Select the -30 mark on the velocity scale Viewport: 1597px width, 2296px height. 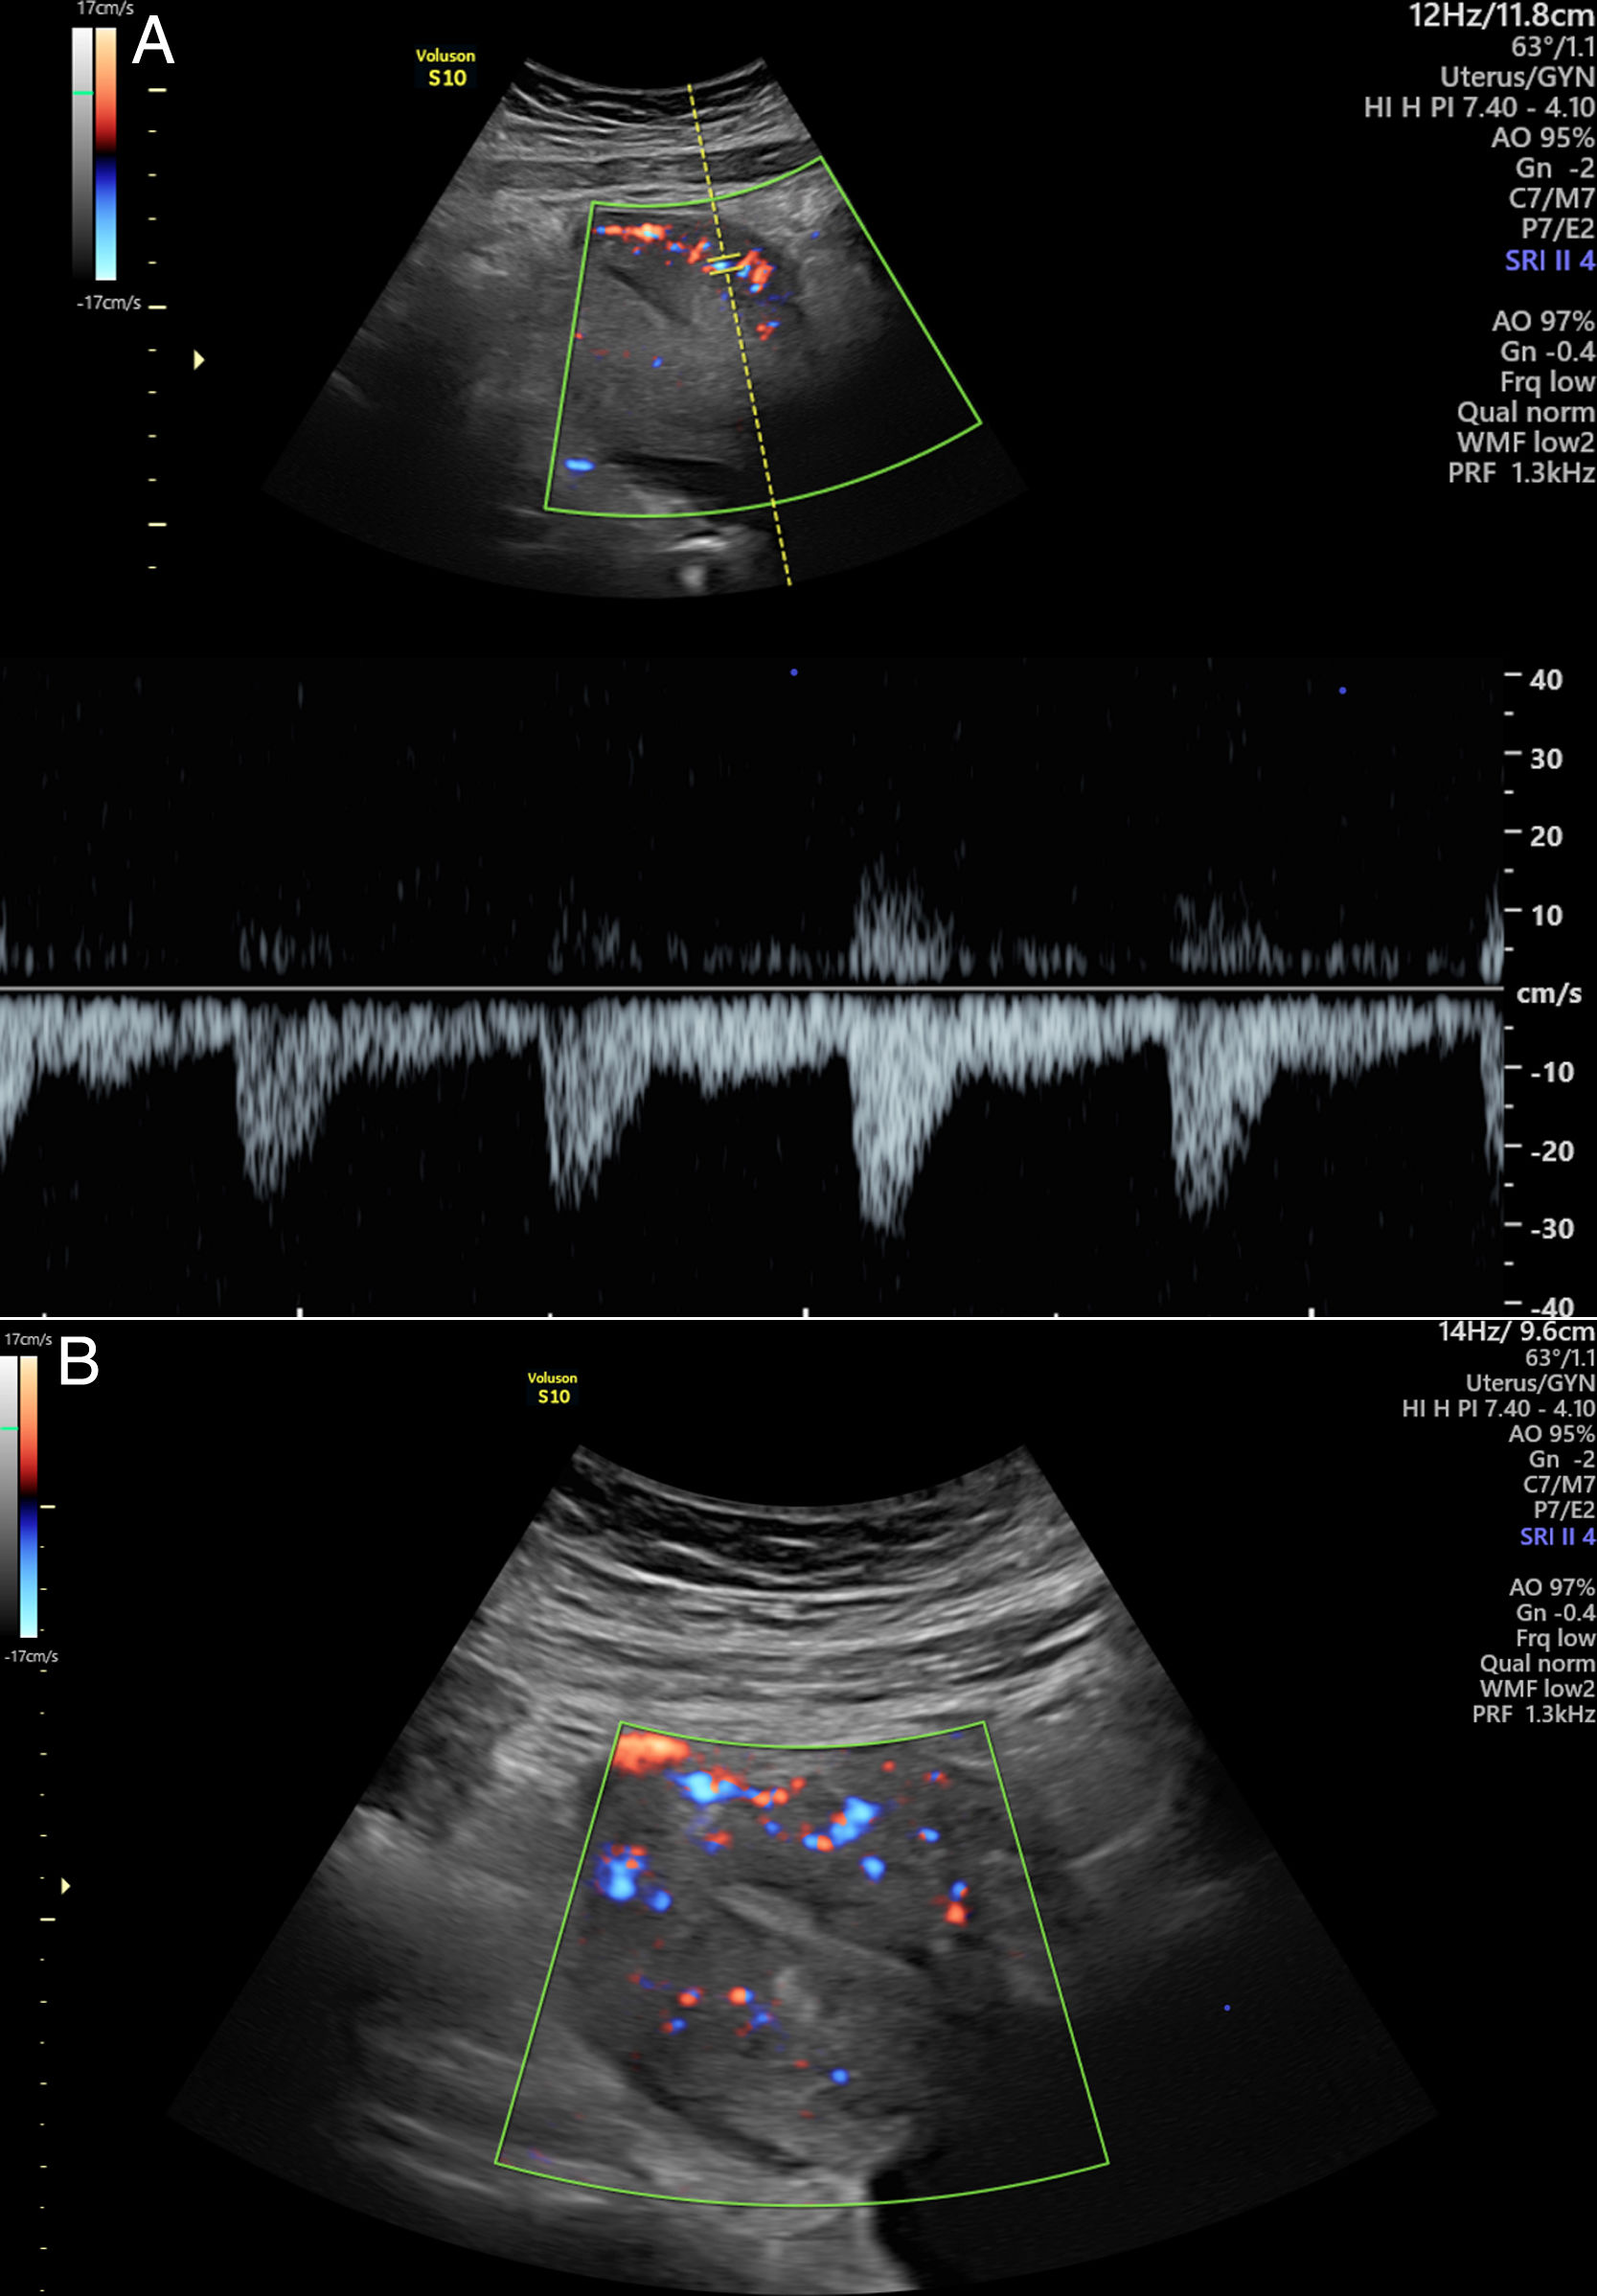click(1551, 1229)
